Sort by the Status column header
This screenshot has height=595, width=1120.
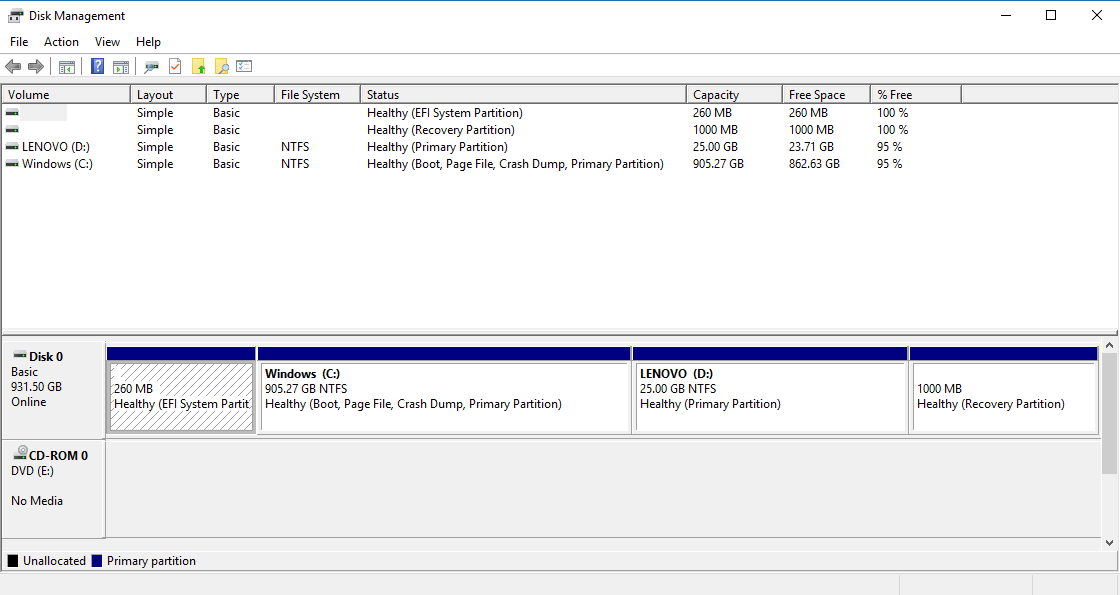[524, 94]
